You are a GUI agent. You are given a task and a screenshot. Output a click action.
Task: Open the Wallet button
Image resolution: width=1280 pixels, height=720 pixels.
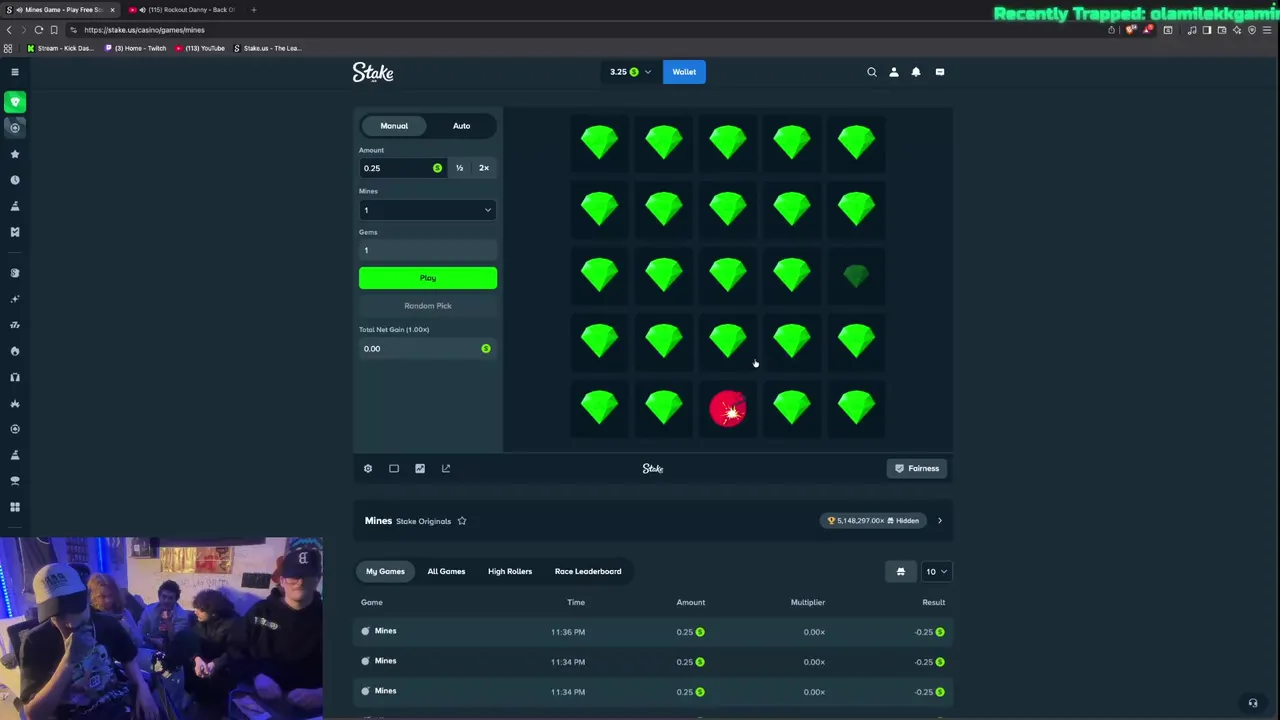pos(684,72)
